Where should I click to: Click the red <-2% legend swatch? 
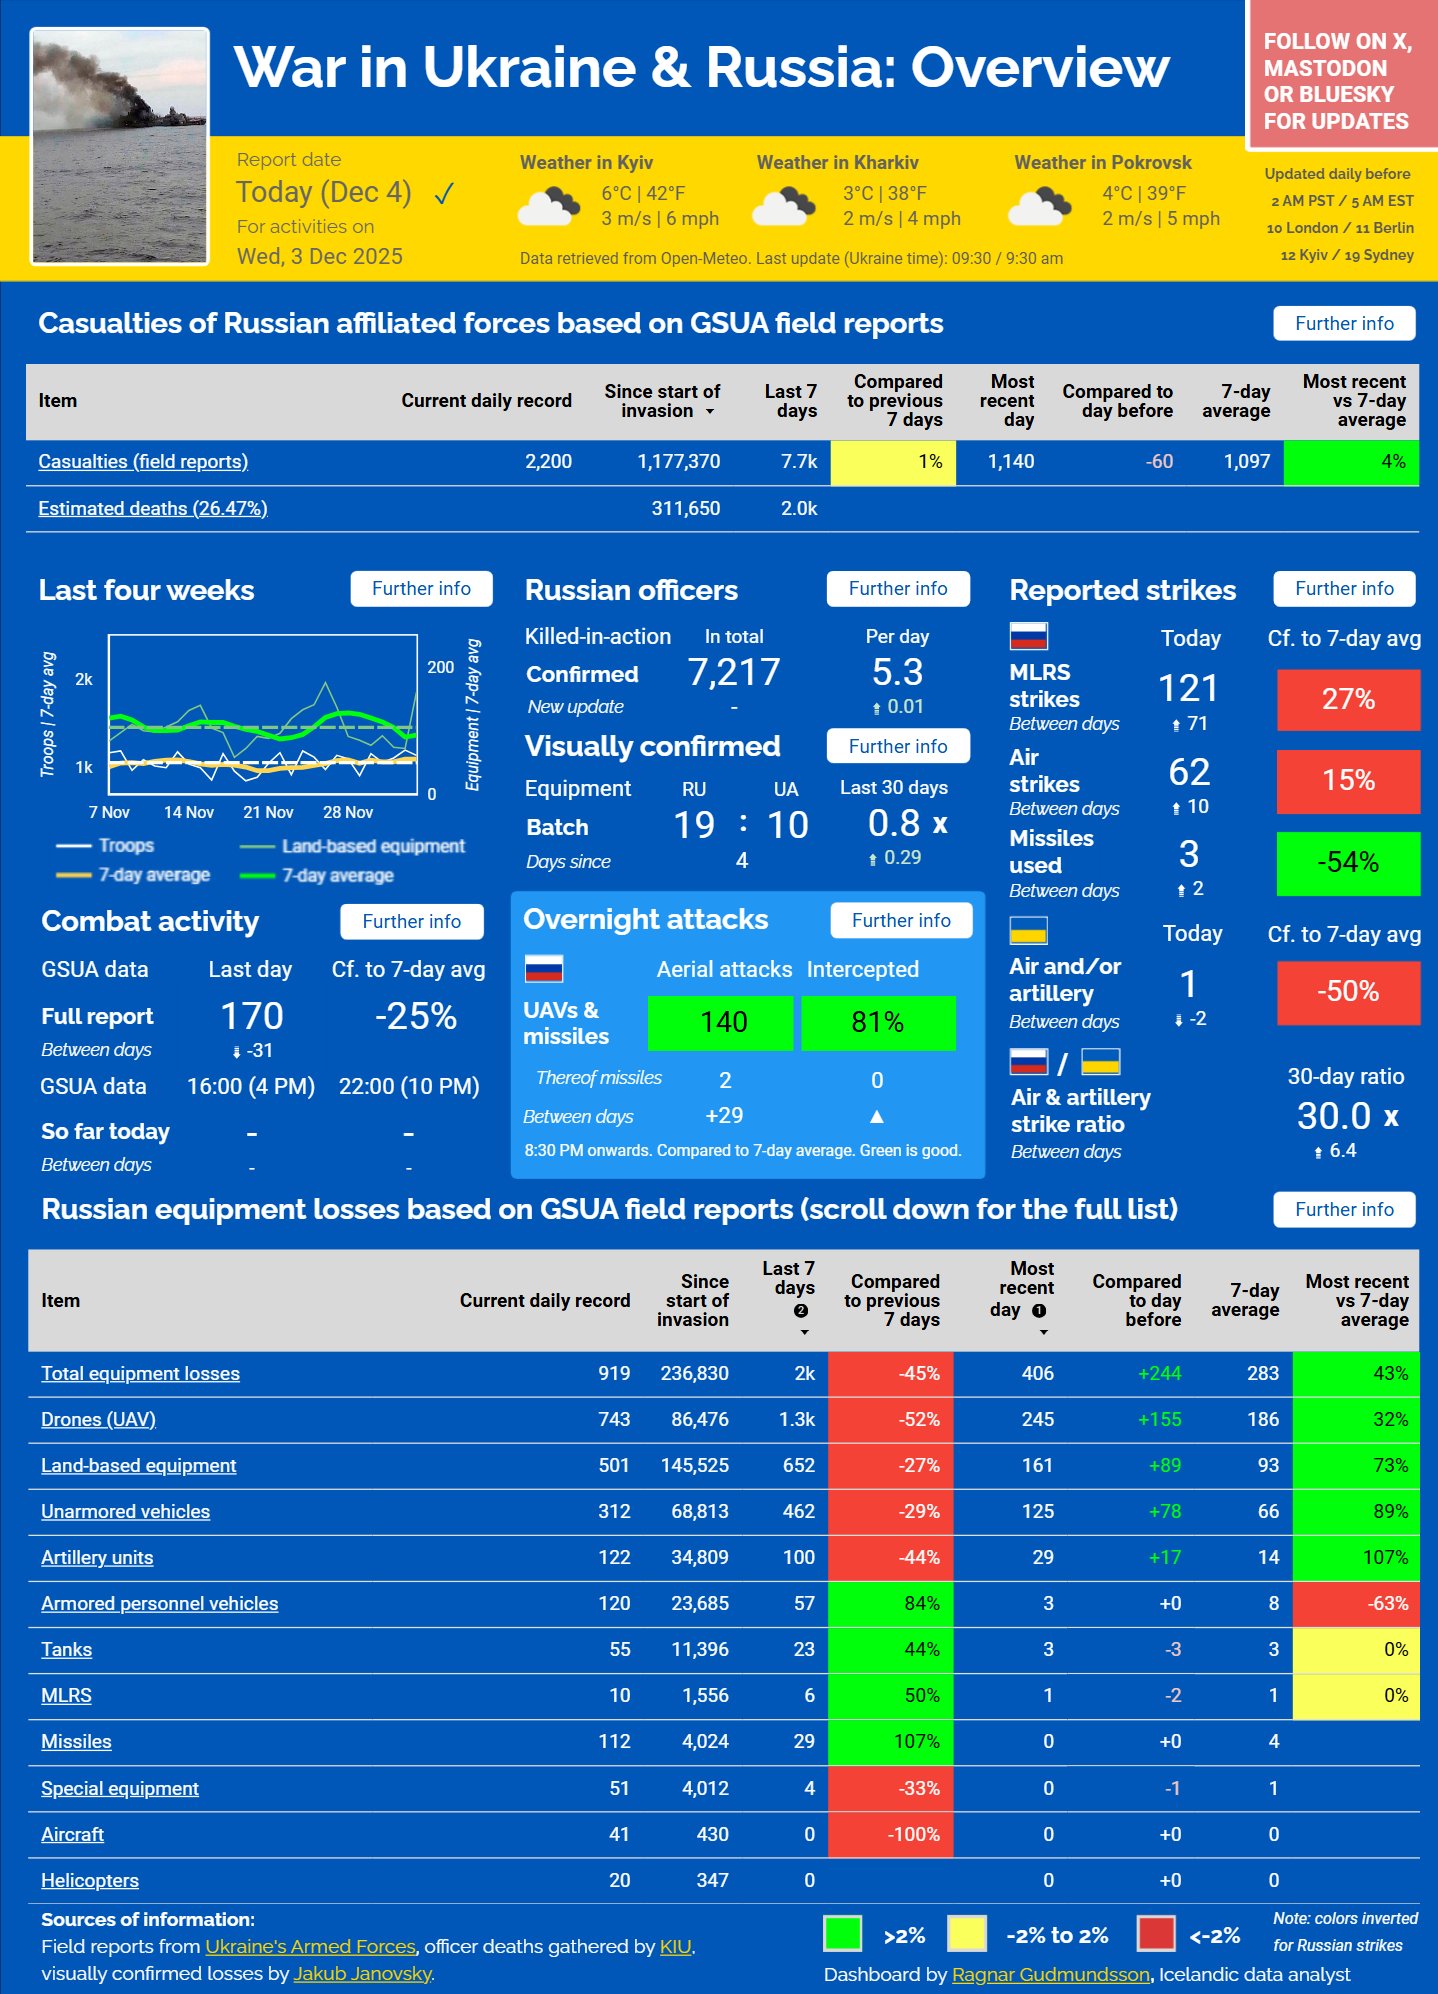pos(1156,1933)
